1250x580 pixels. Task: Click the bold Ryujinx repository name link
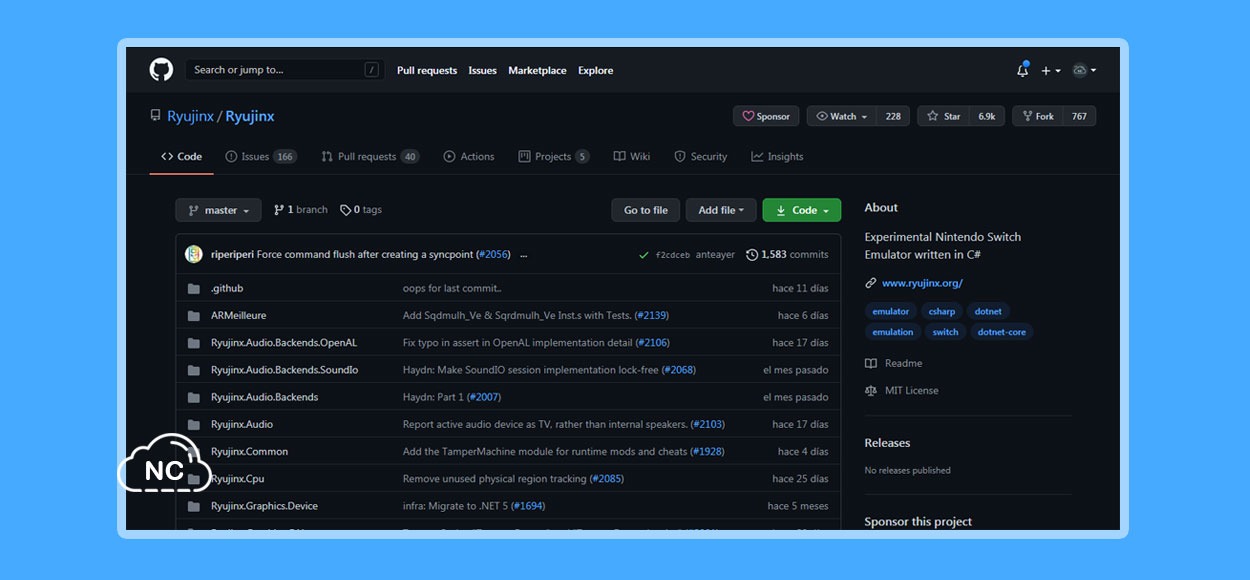pyautogui.click(x=250, y=116)
